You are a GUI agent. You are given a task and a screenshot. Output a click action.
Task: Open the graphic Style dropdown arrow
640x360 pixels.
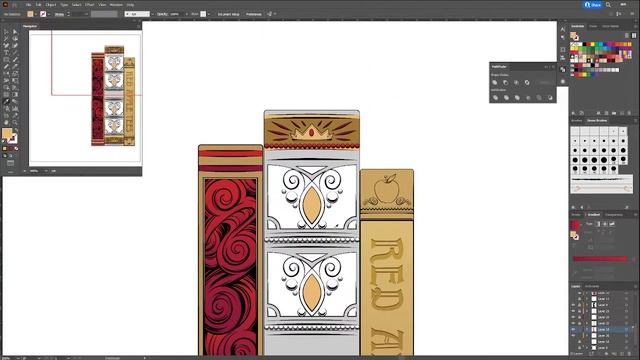click(209, 14)
